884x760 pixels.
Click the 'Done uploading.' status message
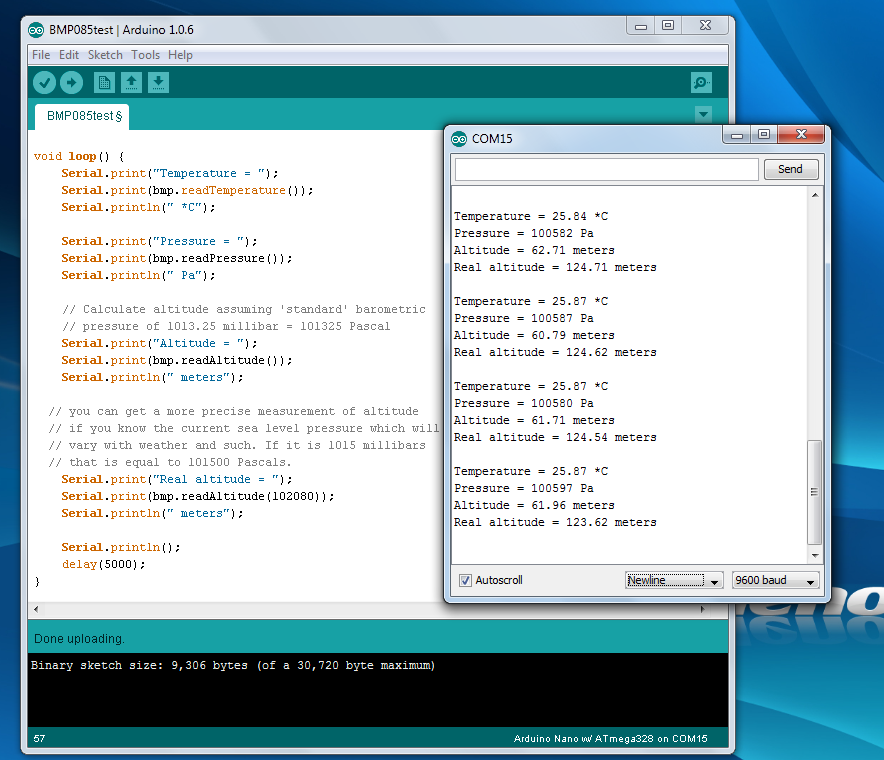click(79, 639)
